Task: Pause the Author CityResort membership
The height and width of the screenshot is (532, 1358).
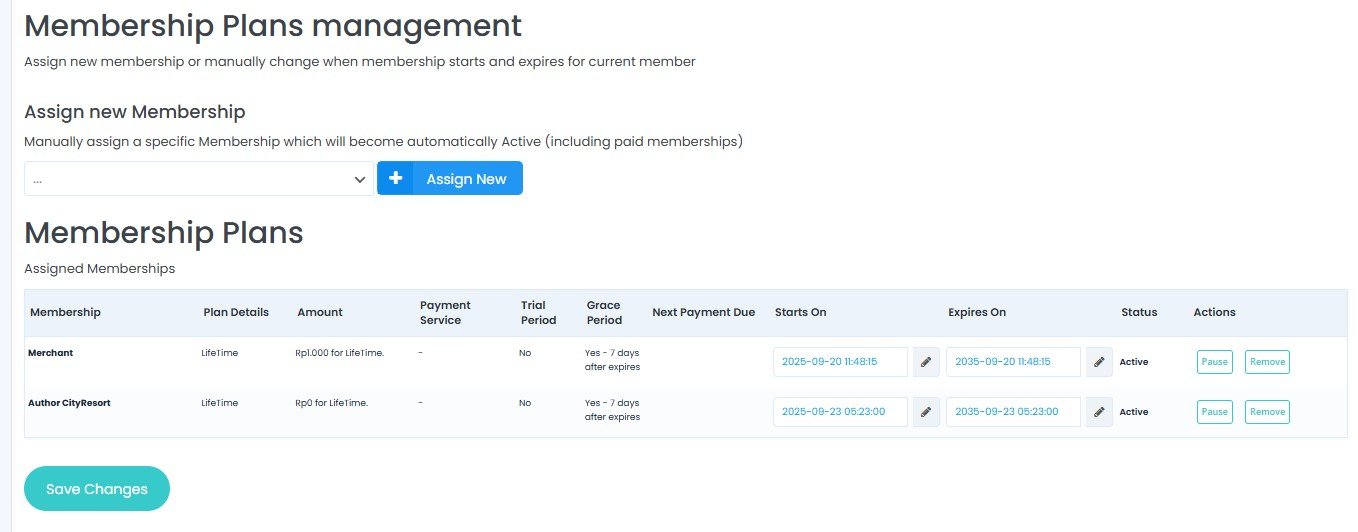Action: click(x=1214, y=412)
